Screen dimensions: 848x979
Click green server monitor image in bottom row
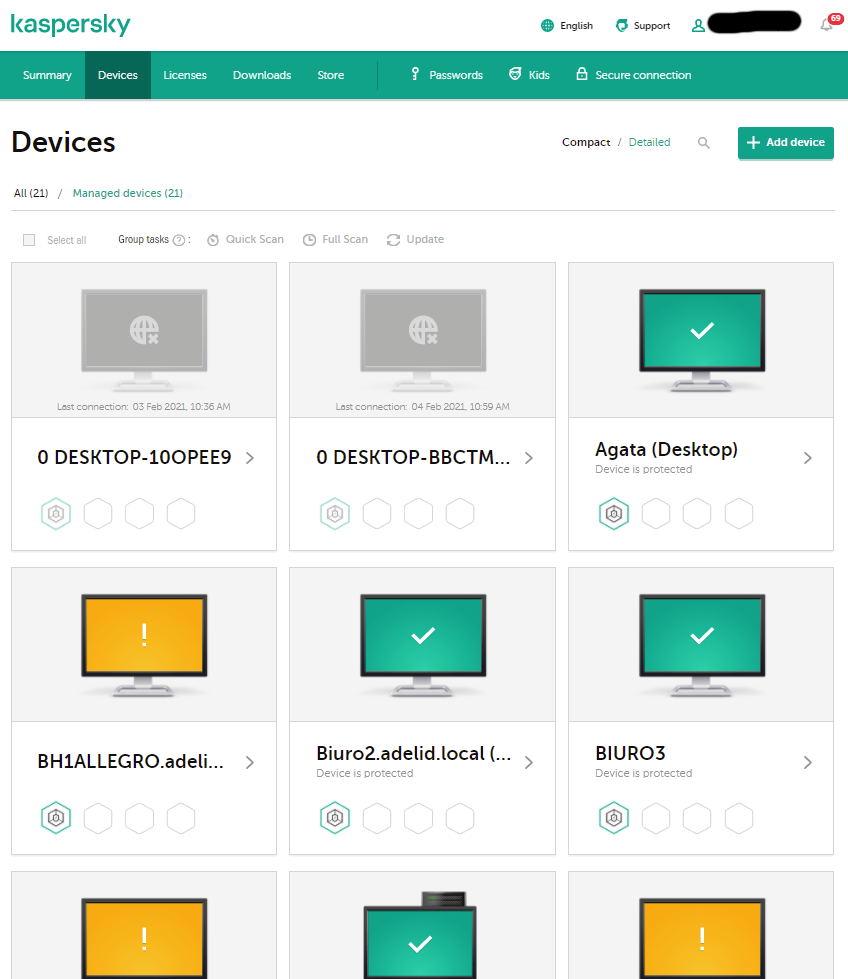click(420, 935)
